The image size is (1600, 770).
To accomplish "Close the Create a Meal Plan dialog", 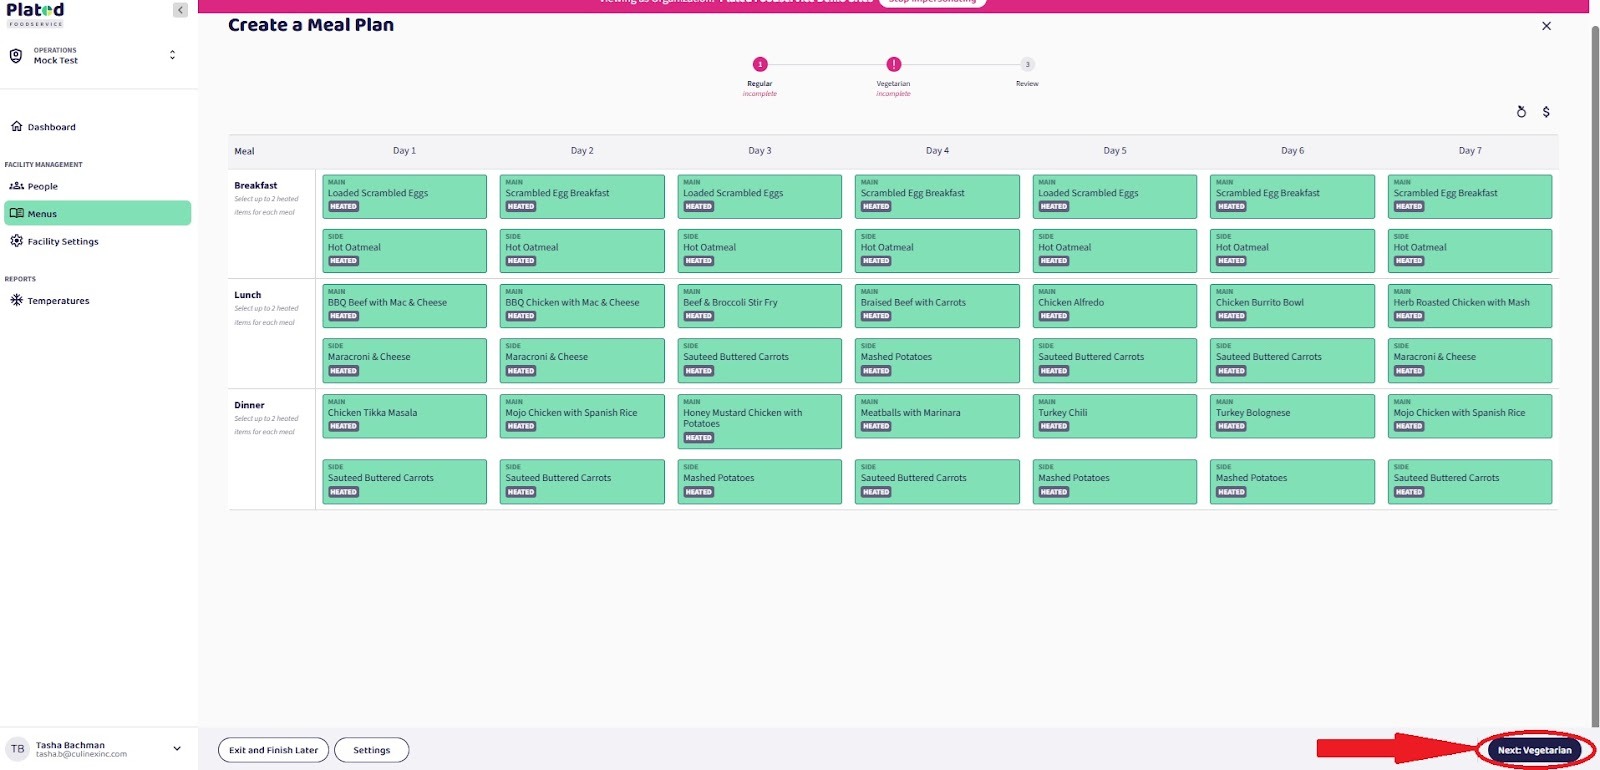I will pyautogui.click(x=1546, y=26).
